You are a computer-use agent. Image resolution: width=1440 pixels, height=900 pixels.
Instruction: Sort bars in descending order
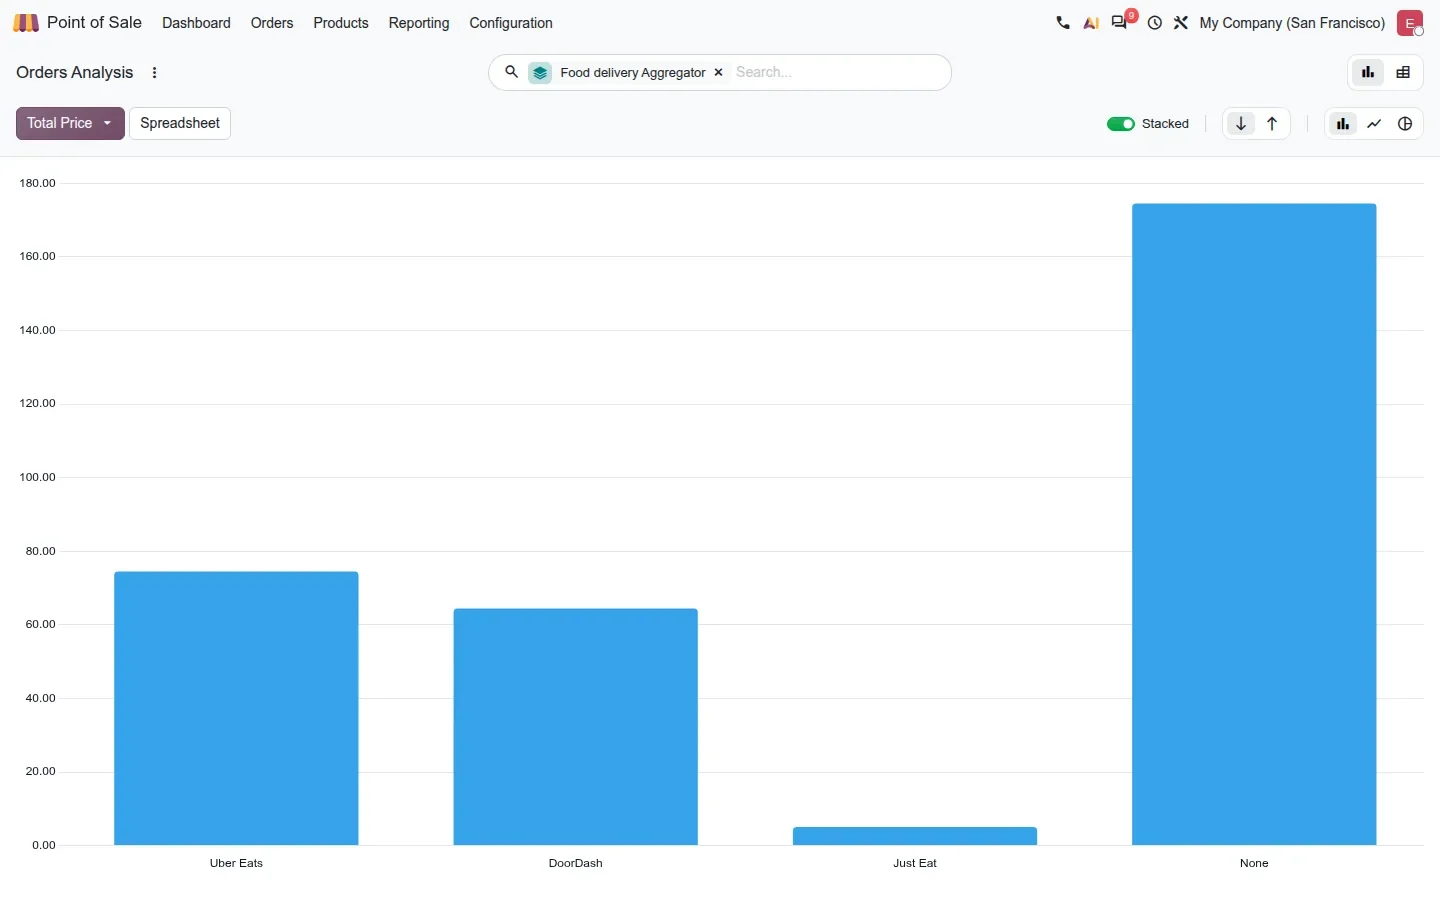coord(1241,124)
